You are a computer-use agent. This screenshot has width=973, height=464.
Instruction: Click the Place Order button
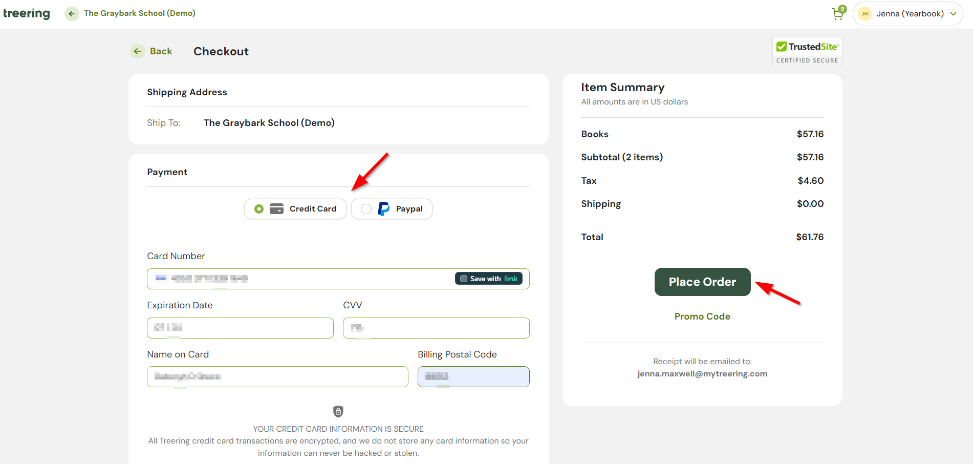(702, 282)
